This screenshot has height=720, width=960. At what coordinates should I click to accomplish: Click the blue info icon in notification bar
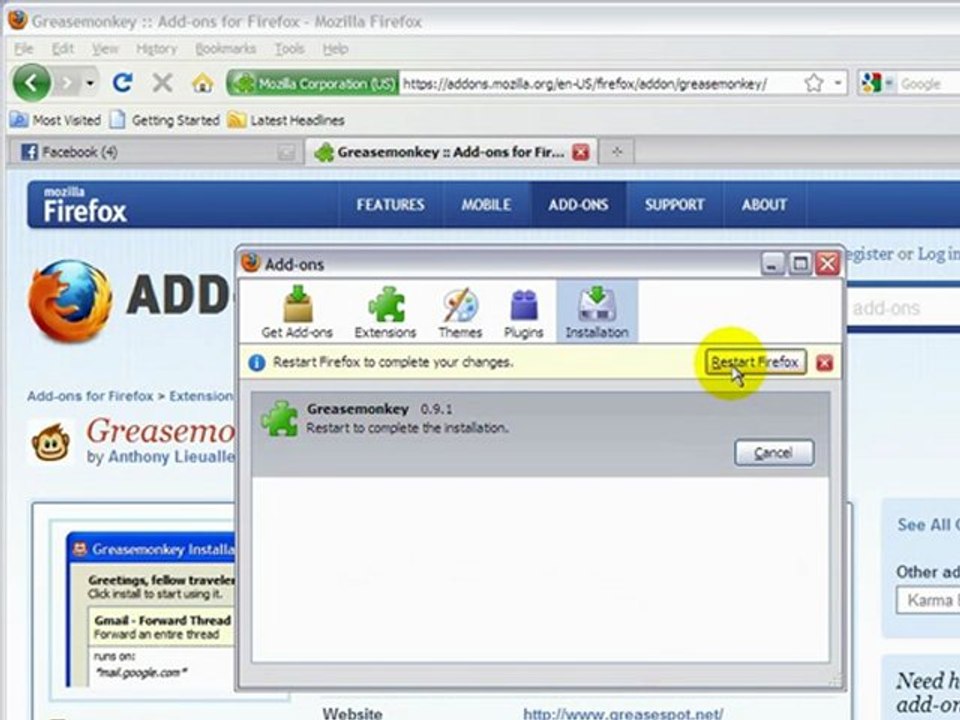257,362
